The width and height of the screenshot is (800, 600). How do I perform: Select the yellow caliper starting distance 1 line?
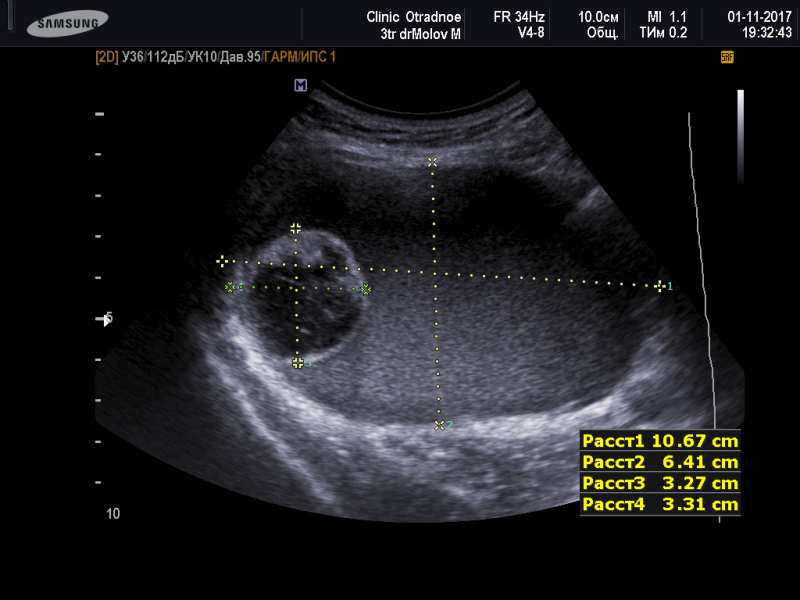point(221,262)
